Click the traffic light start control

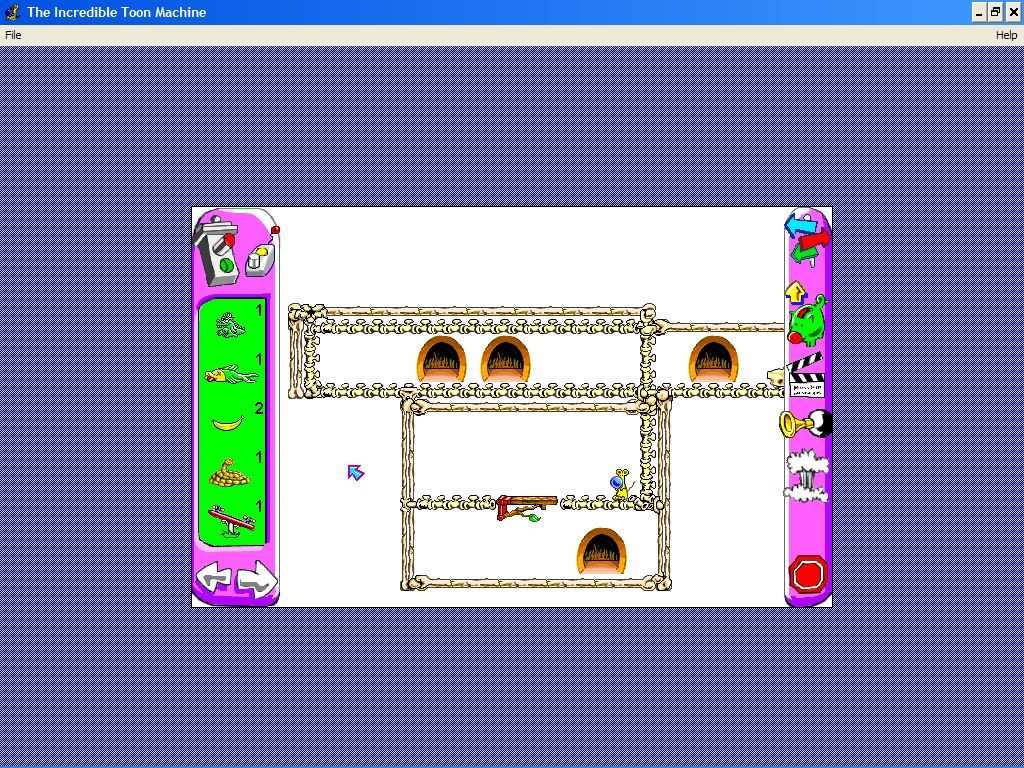(217, 251)
